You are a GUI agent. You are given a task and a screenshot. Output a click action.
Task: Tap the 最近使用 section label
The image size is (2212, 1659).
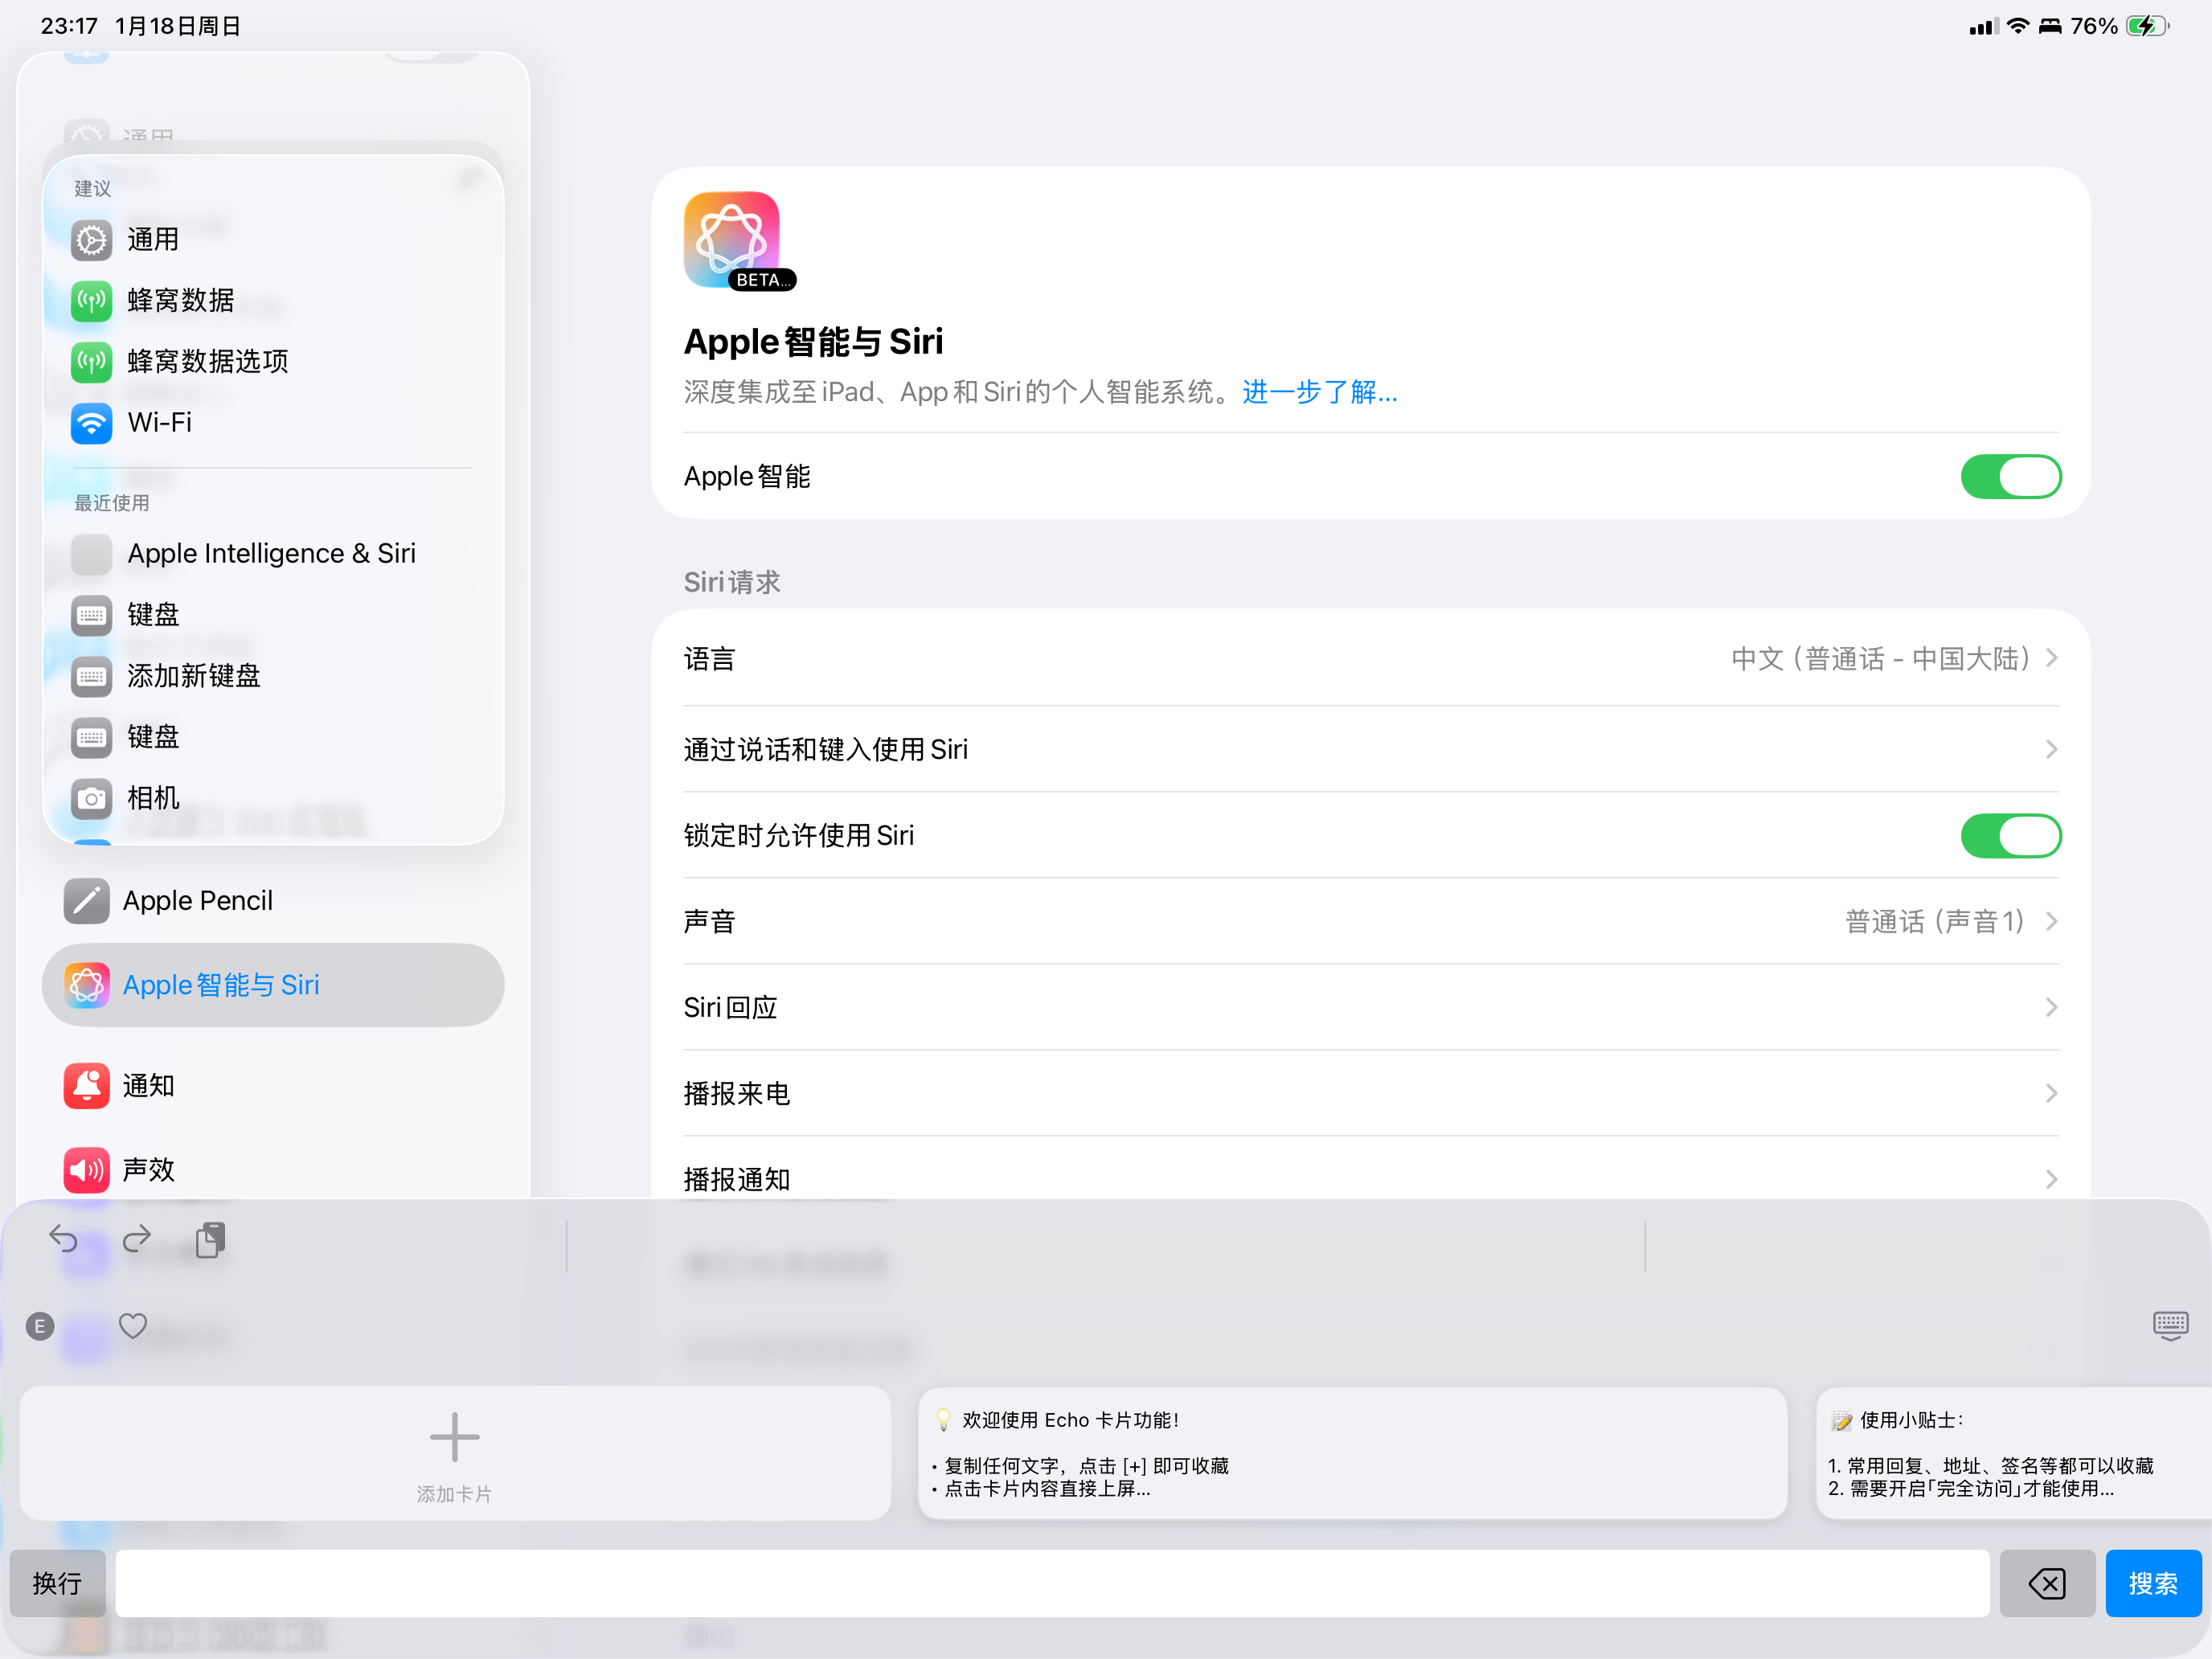pyautogui.click(x=112, y=503)
